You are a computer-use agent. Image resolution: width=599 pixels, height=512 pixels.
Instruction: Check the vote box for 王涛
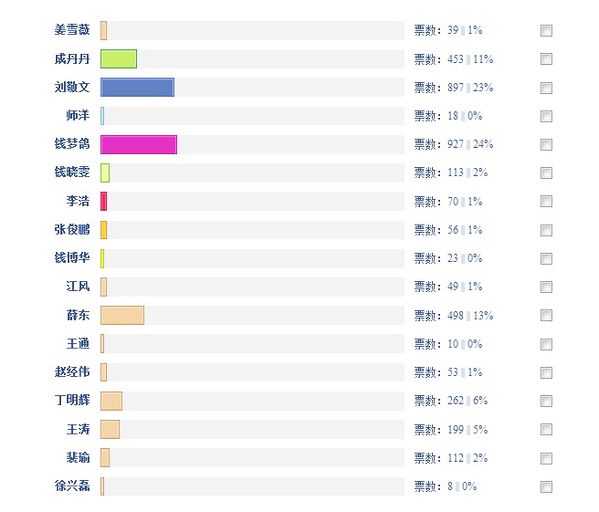point(546,429)
